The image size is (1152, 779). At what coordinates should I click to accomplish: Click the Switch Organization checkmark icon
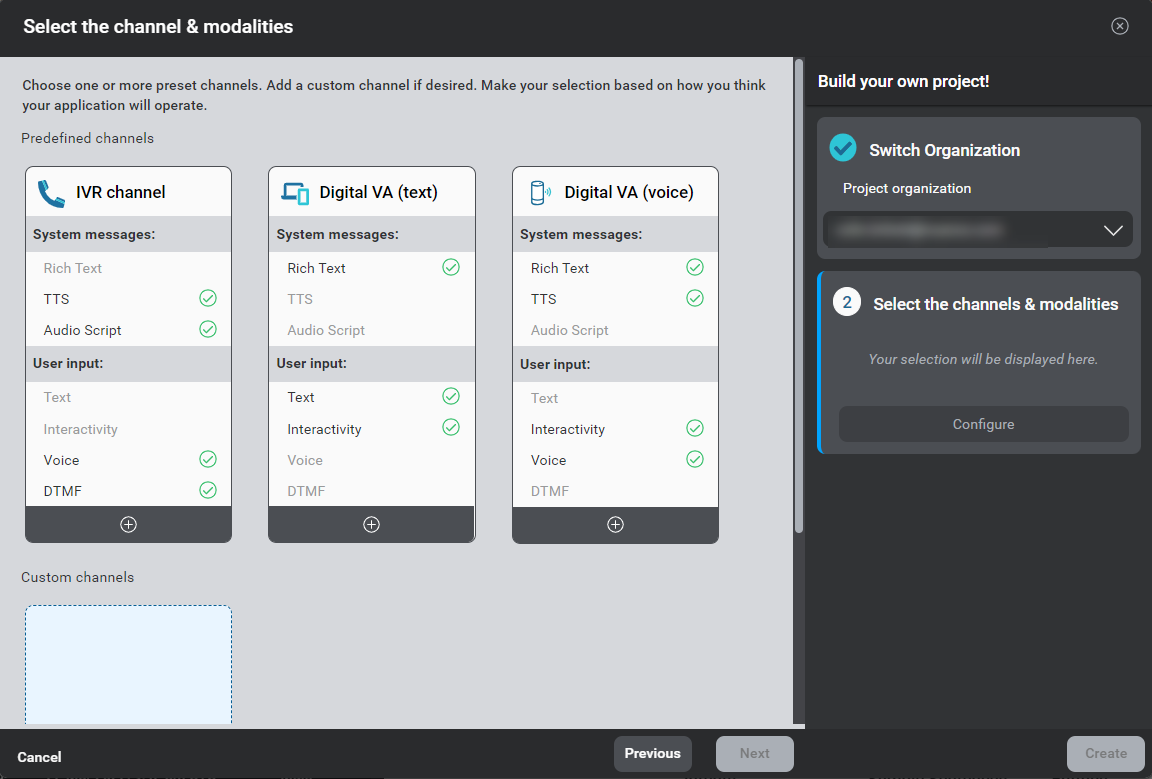click(x=843, y=149)
